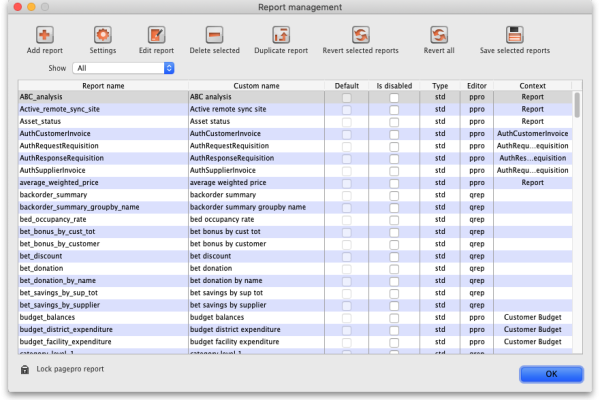
Task: Toggle Is disabled for Asset_status row
Action: pyautogui.click(x=394, y=121)
